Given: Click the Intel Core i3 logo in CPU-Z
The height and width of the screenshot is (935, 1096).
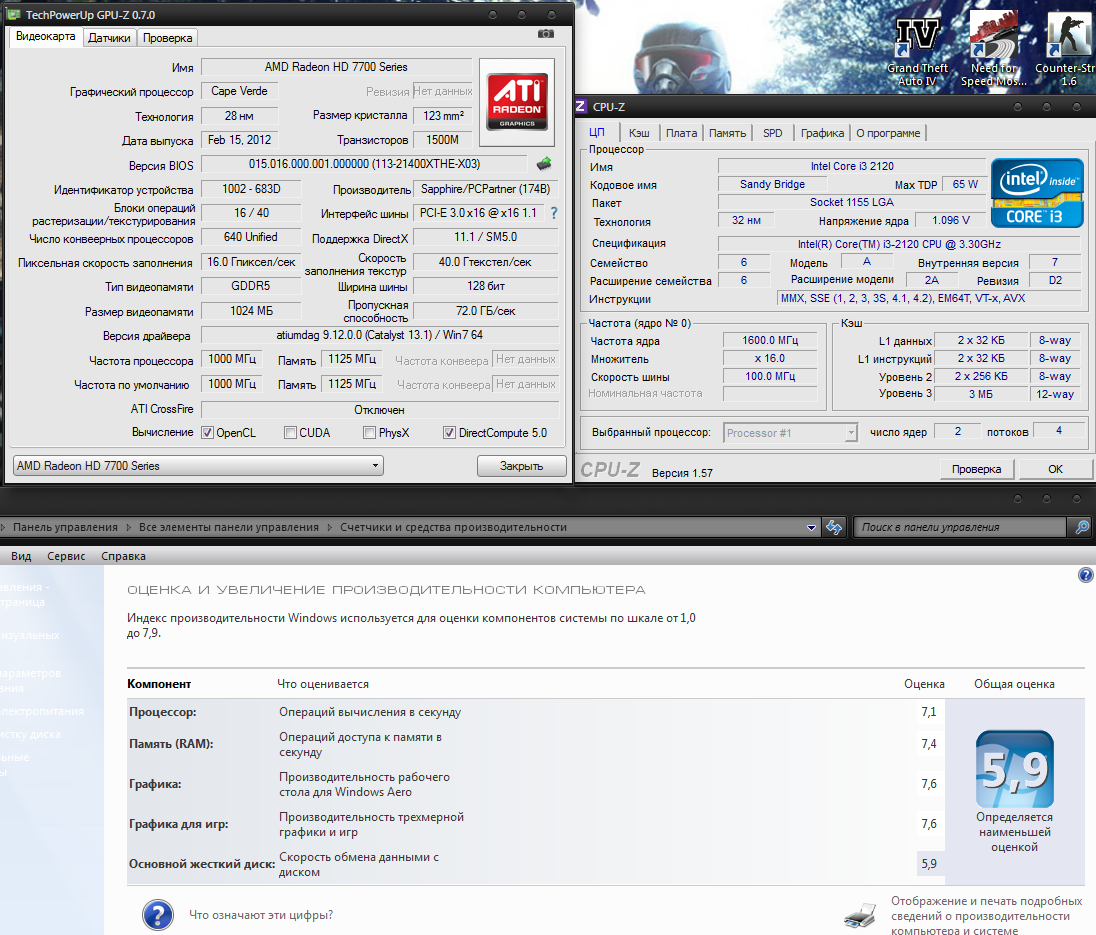Looking at the screenshot, I should click(x=1037, y=193).
